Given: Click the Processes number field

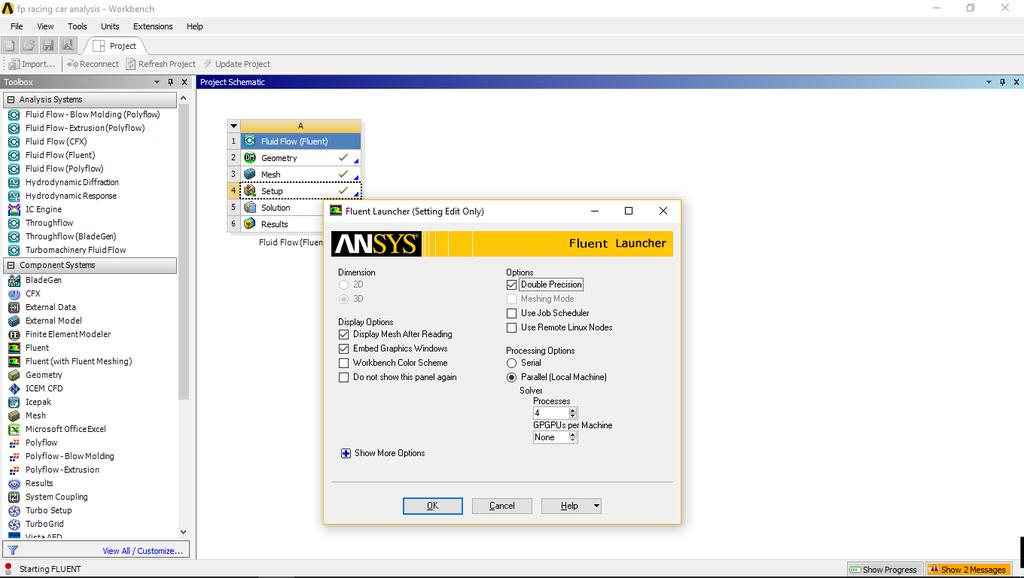Looking at the screenshot, I should [551, 413].
